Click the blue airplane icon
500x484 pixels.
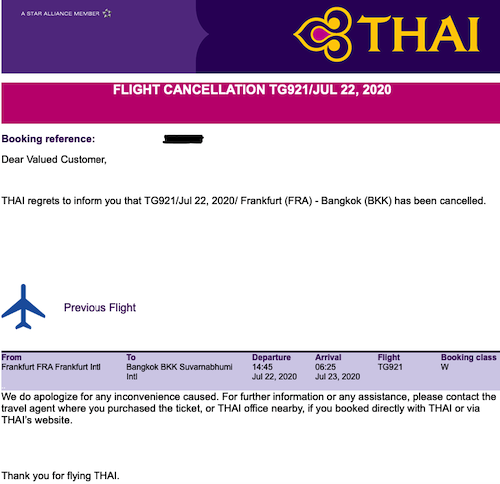click(x=23, y=307)
